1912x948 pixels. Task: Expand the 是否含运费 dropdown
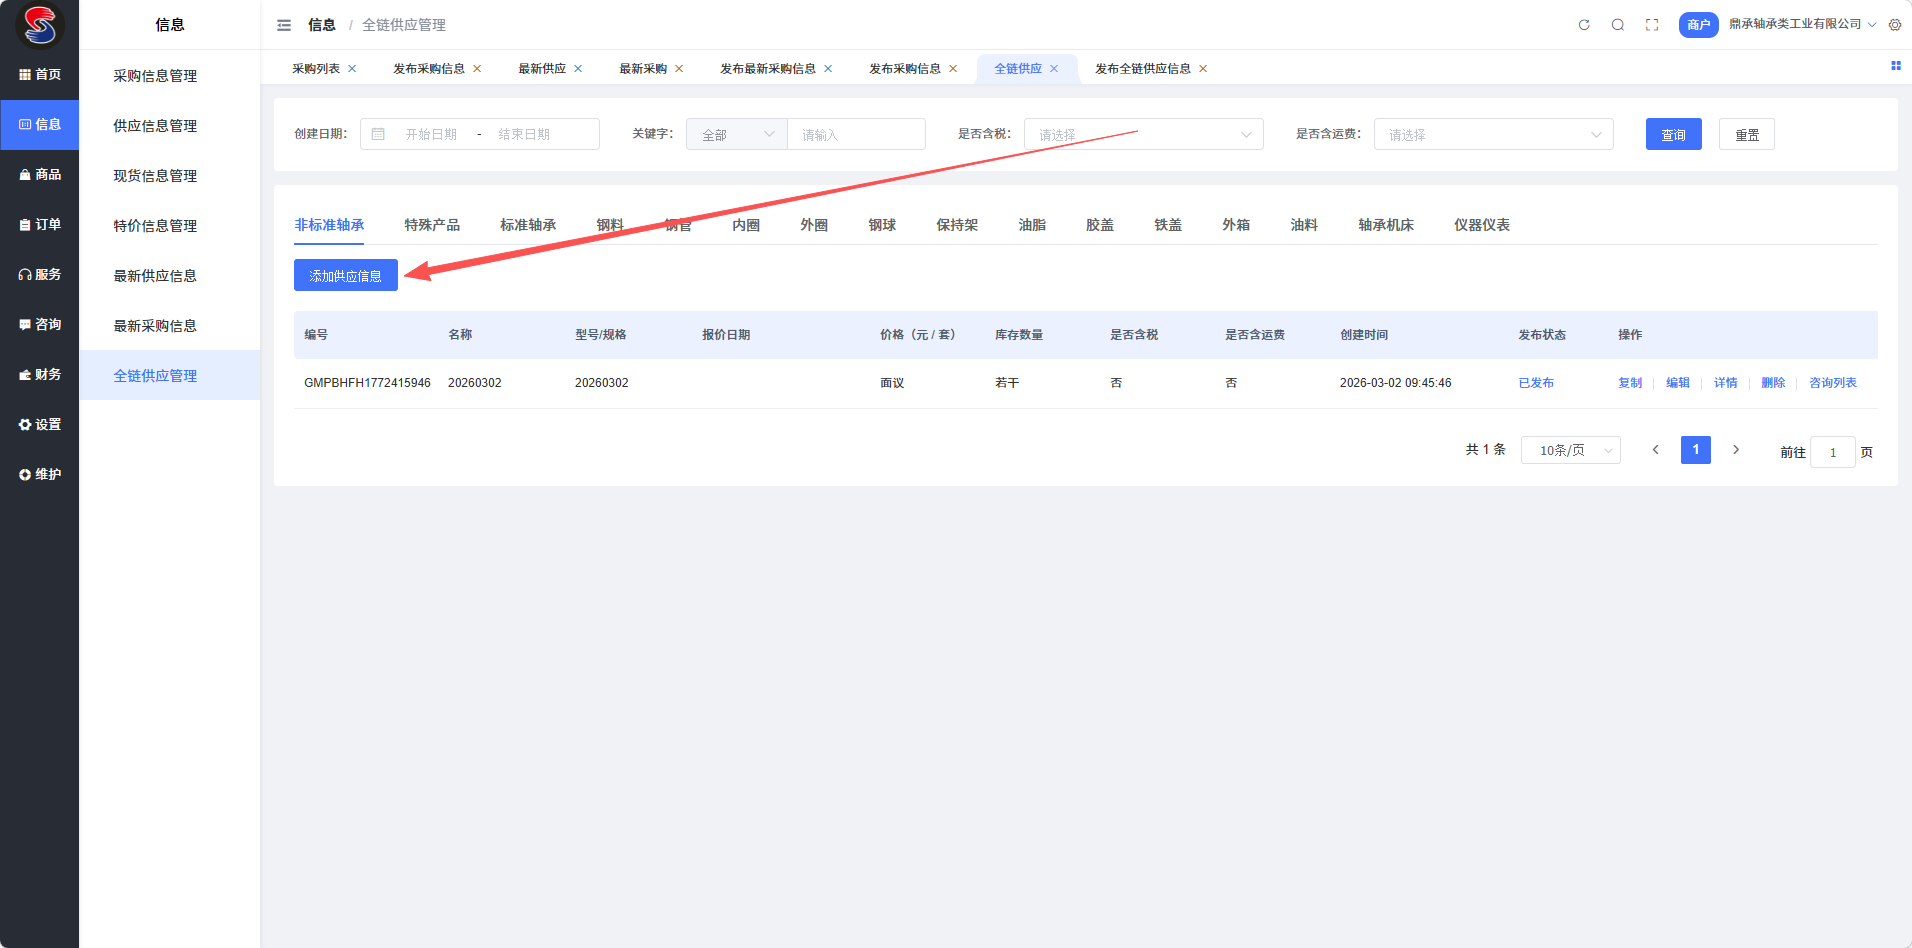[1493, 134]
